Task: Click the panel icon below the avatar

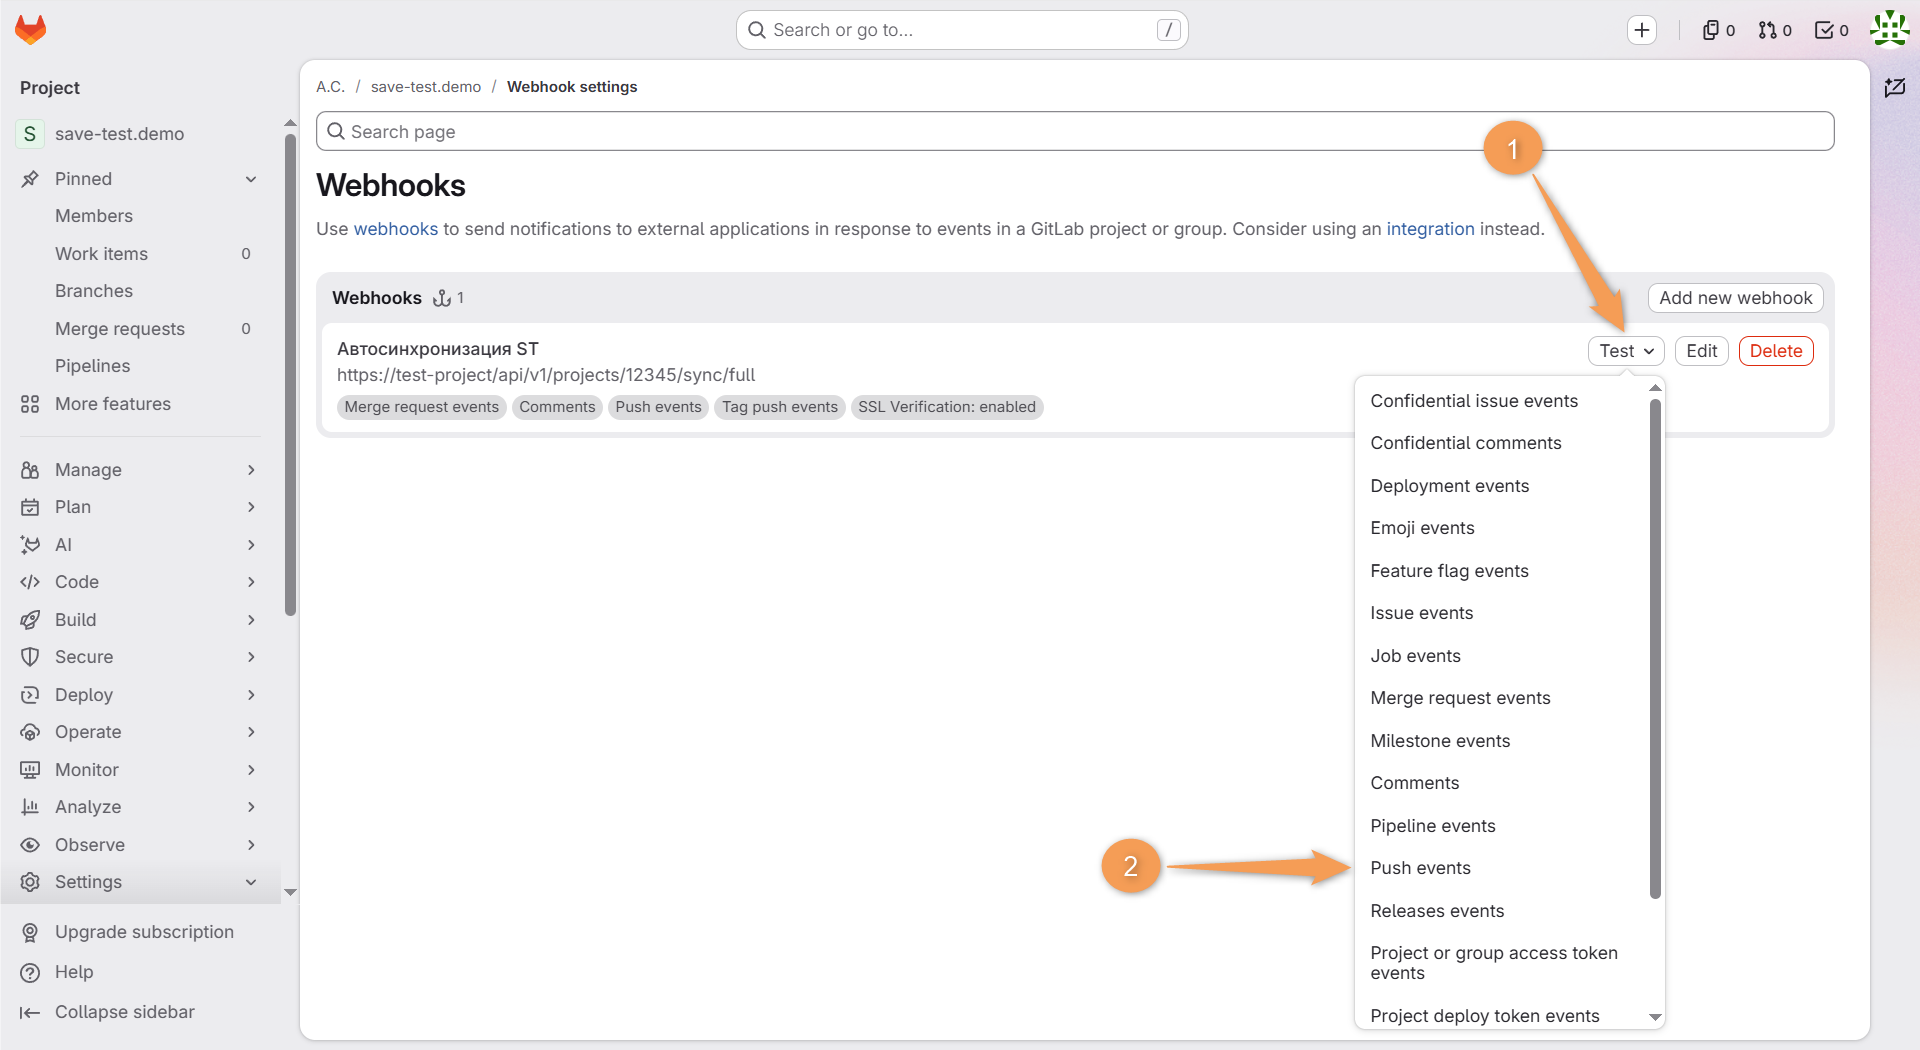Action: tap(1894, 87)
